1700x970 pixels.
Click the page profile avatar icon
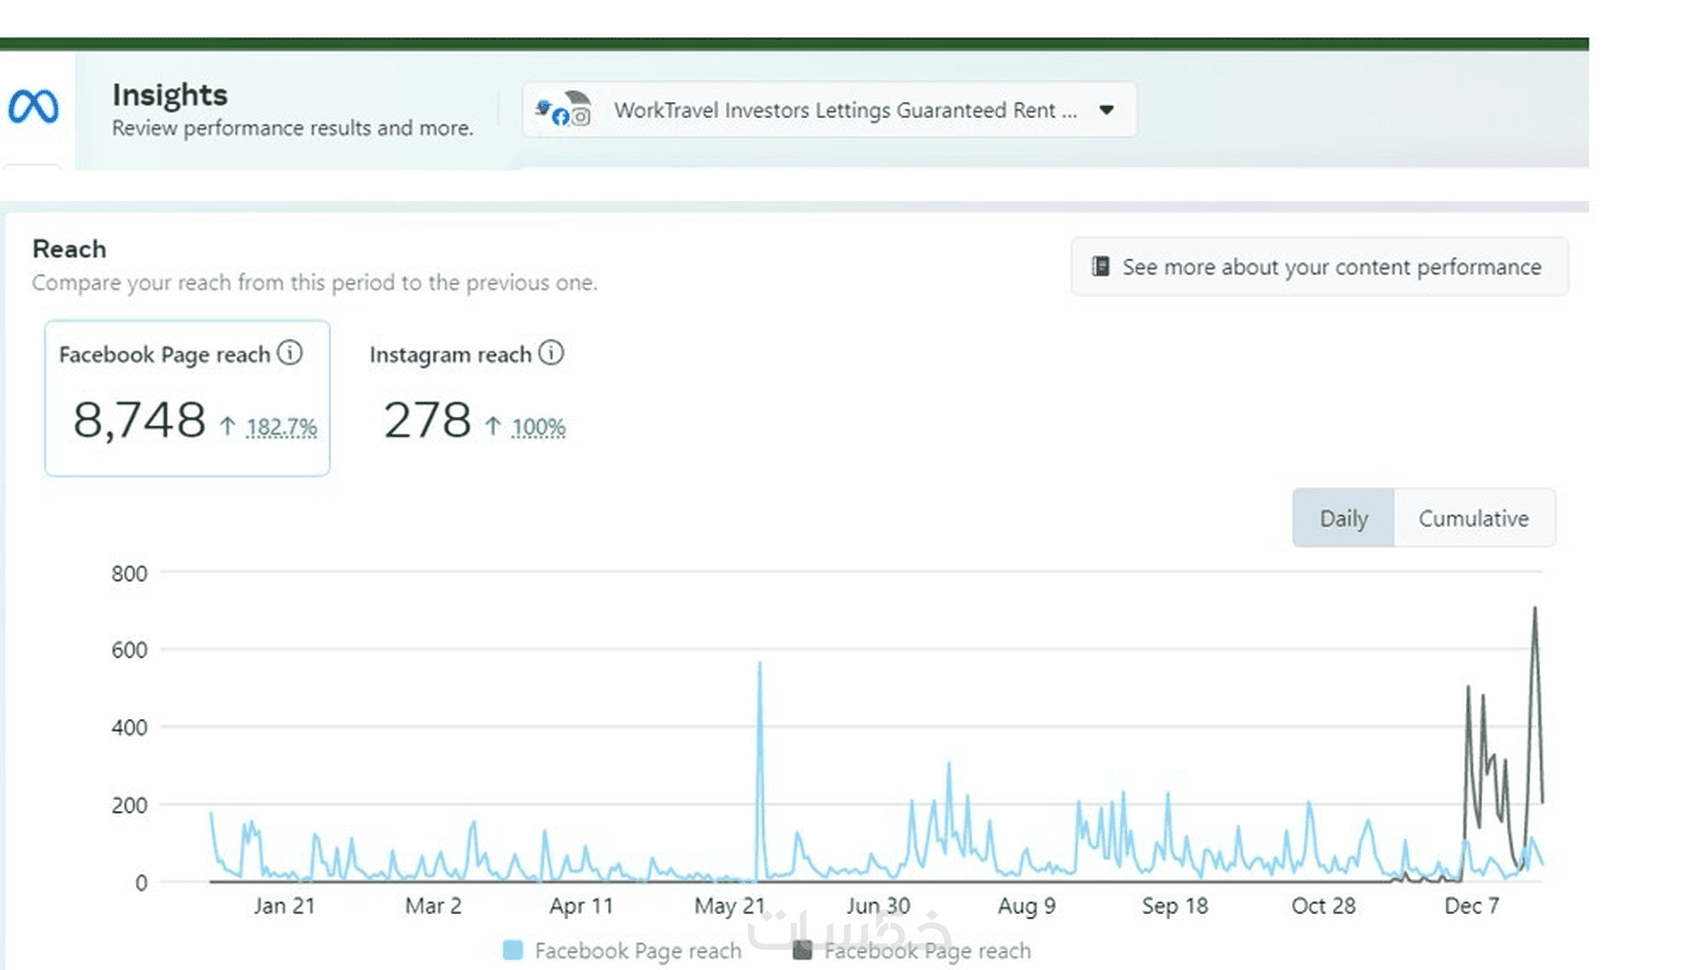[564, 110]
